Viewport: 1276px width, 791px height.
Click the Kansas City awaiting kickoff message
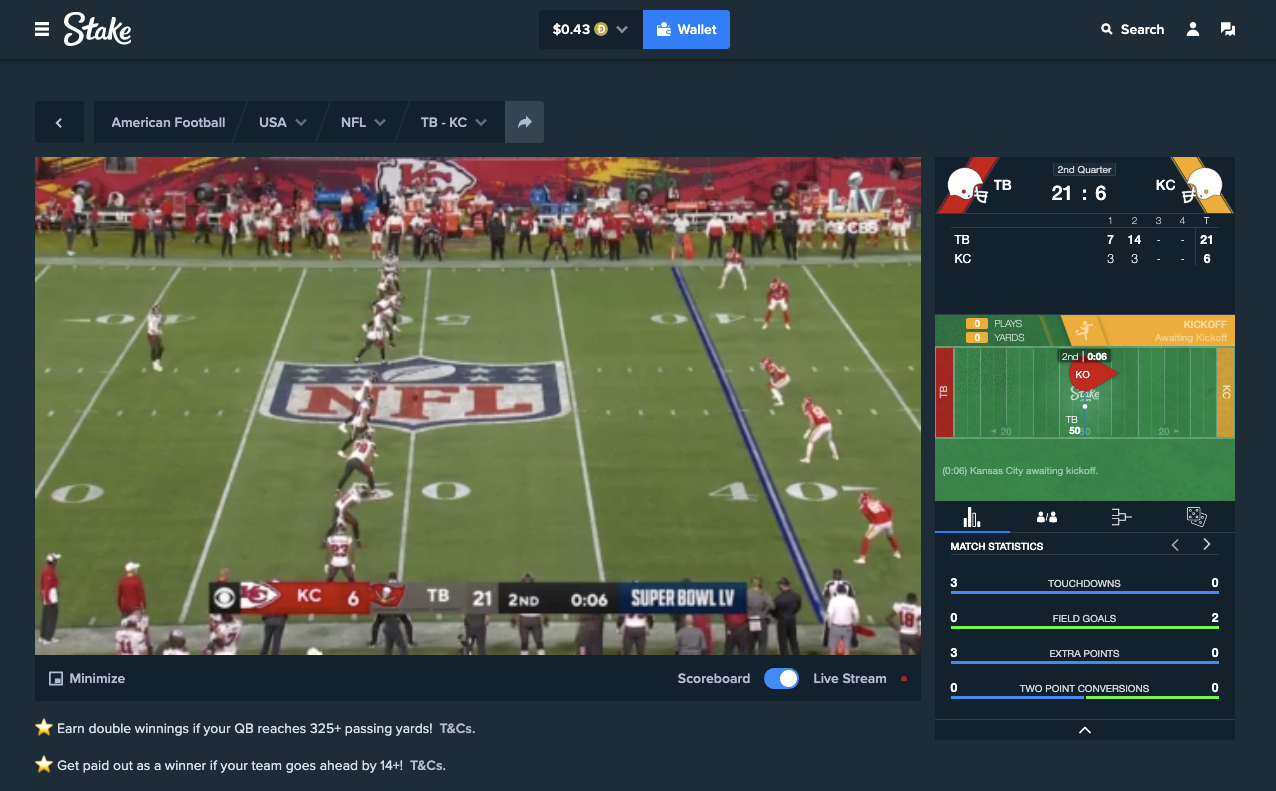coord(1020,470)
